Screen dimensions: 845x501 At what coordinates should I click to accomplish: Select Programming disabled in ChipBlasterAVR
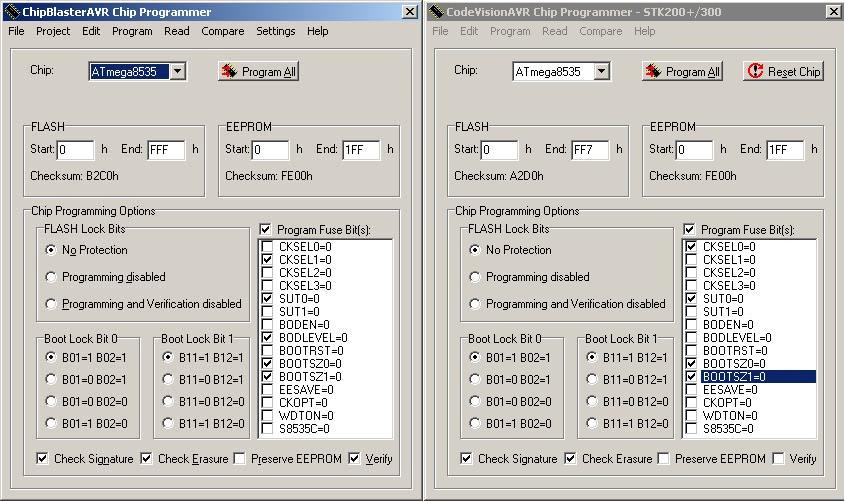click(x=51, y=277)
